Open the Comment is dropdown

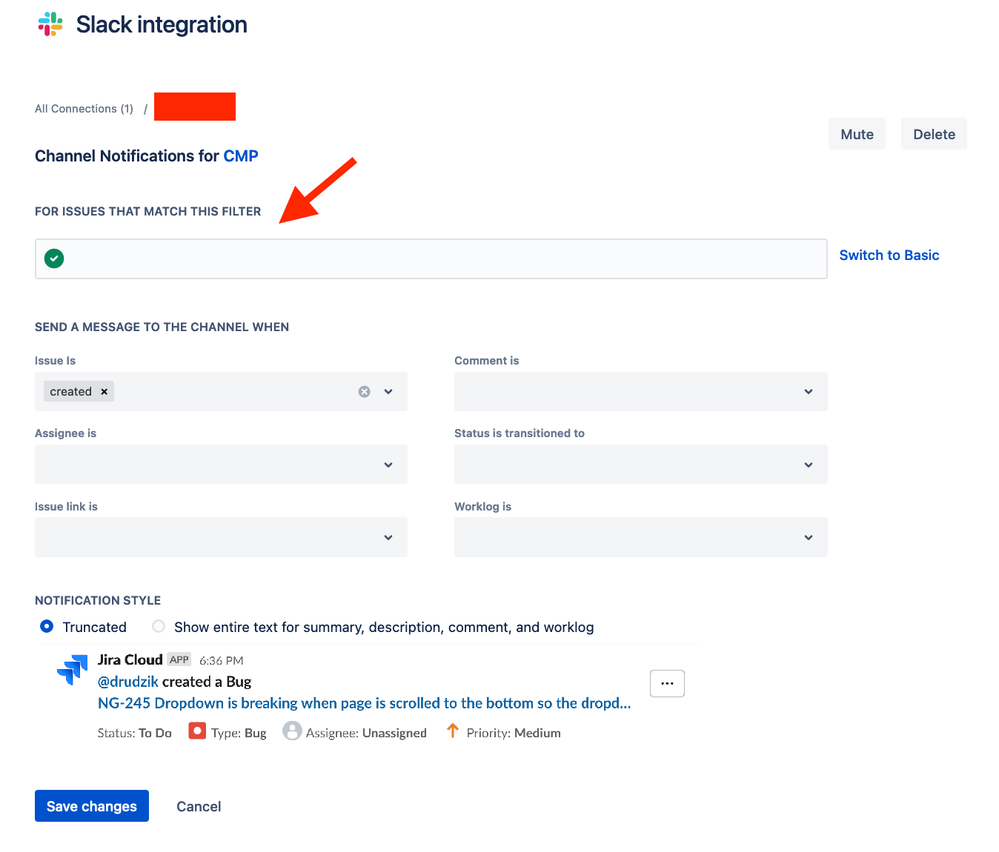coord(640,391)
